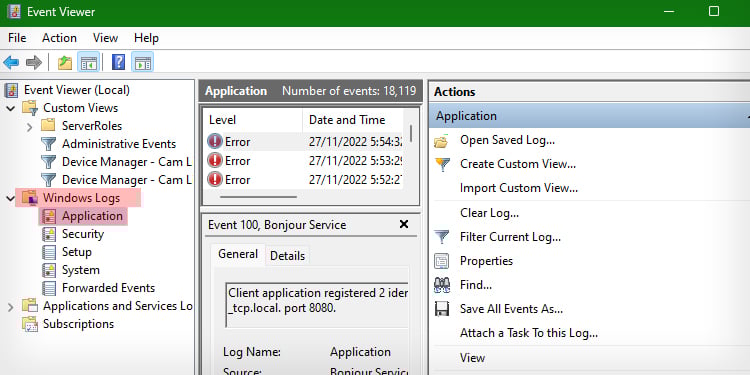
Task: Click the Find binoculars icon
Action: pyautogui.click(x=441, y=285)
